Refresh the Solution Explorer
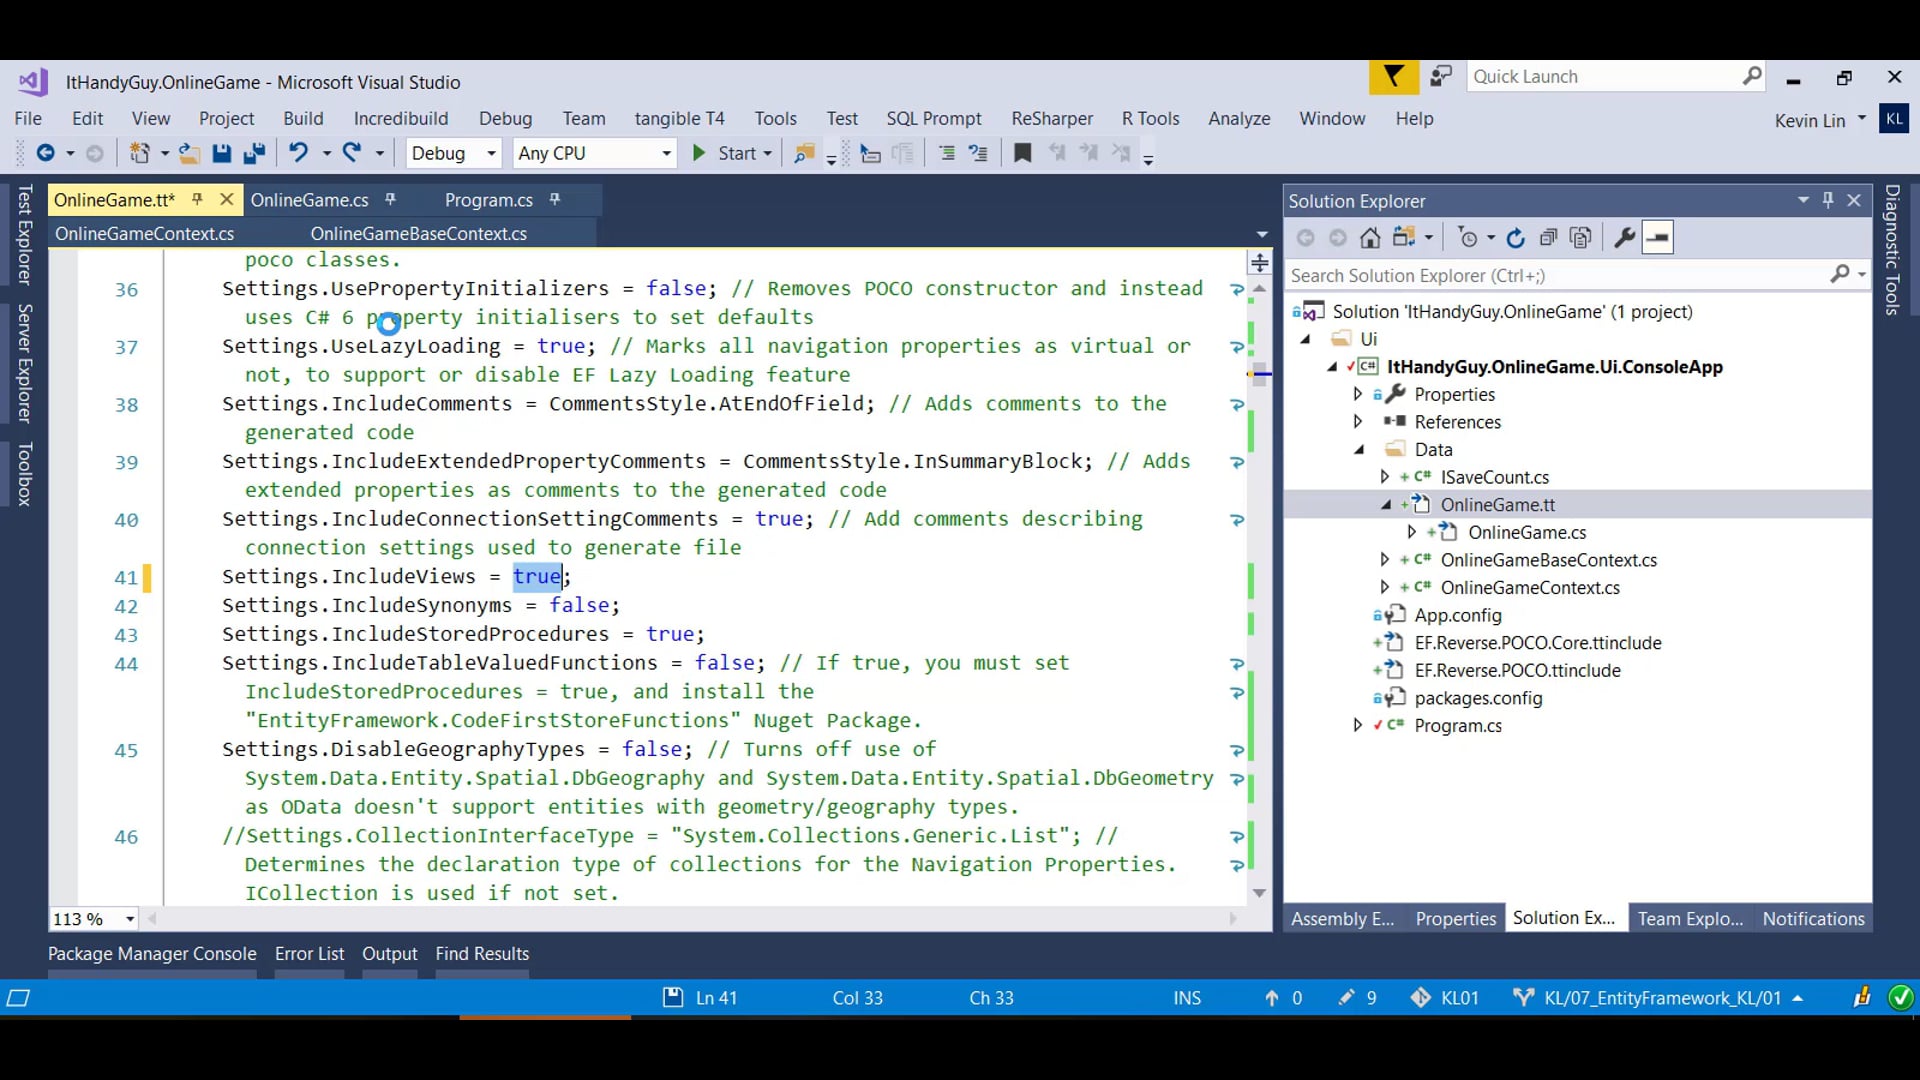1920x1080 pixels. point(1515,238)
